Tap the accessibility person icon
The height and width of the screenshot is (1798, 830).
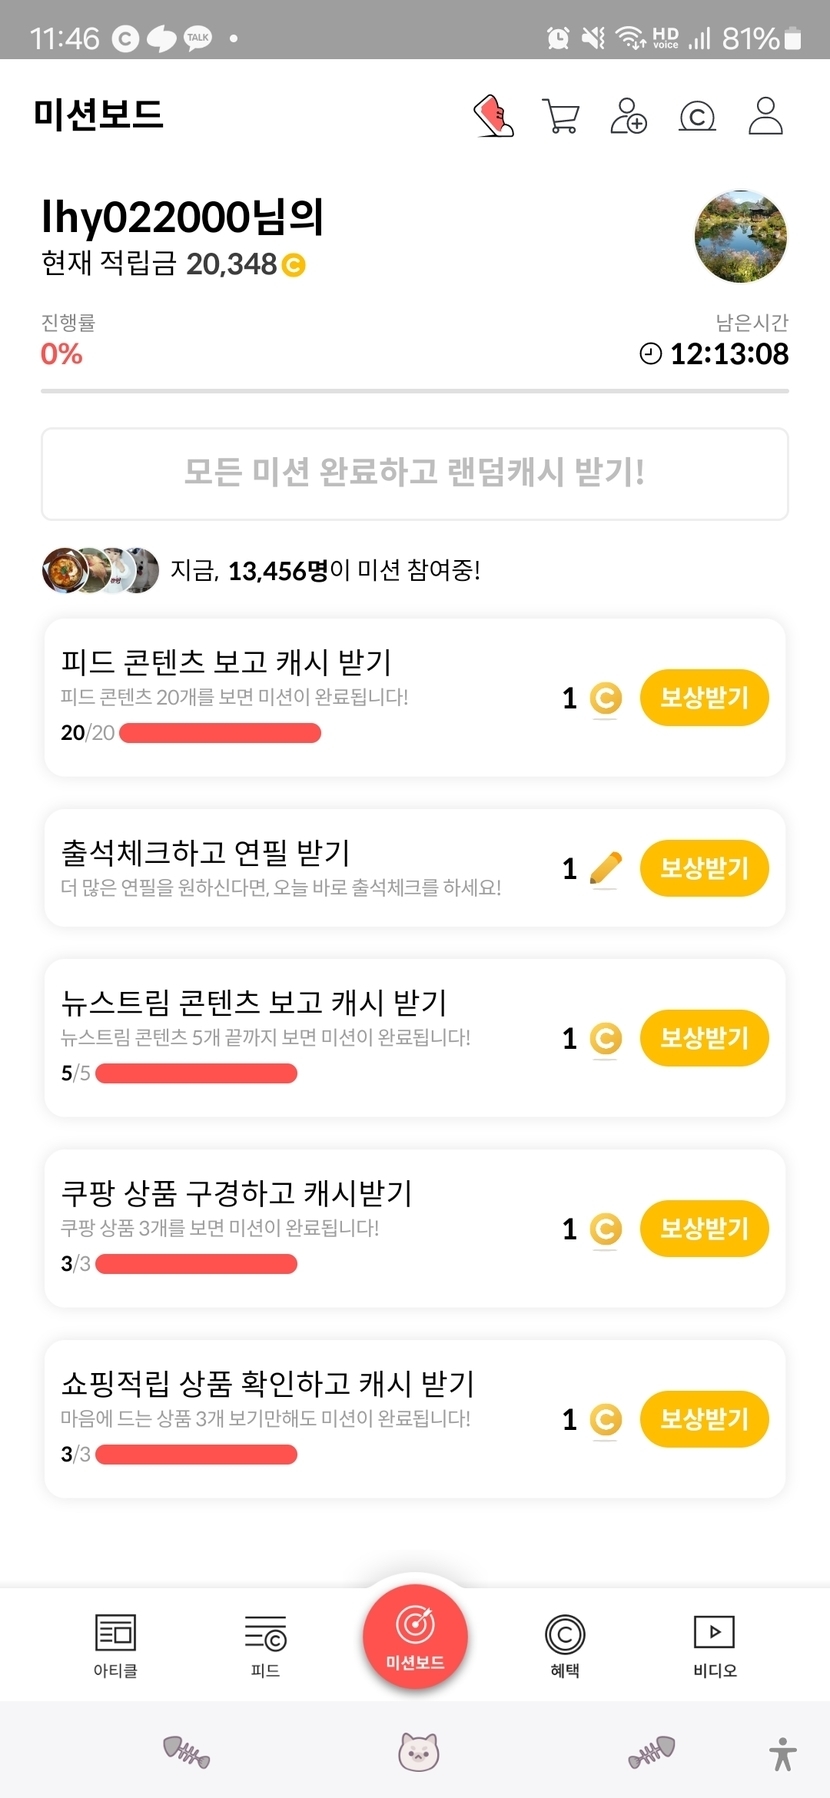[x=783, y=1754]
